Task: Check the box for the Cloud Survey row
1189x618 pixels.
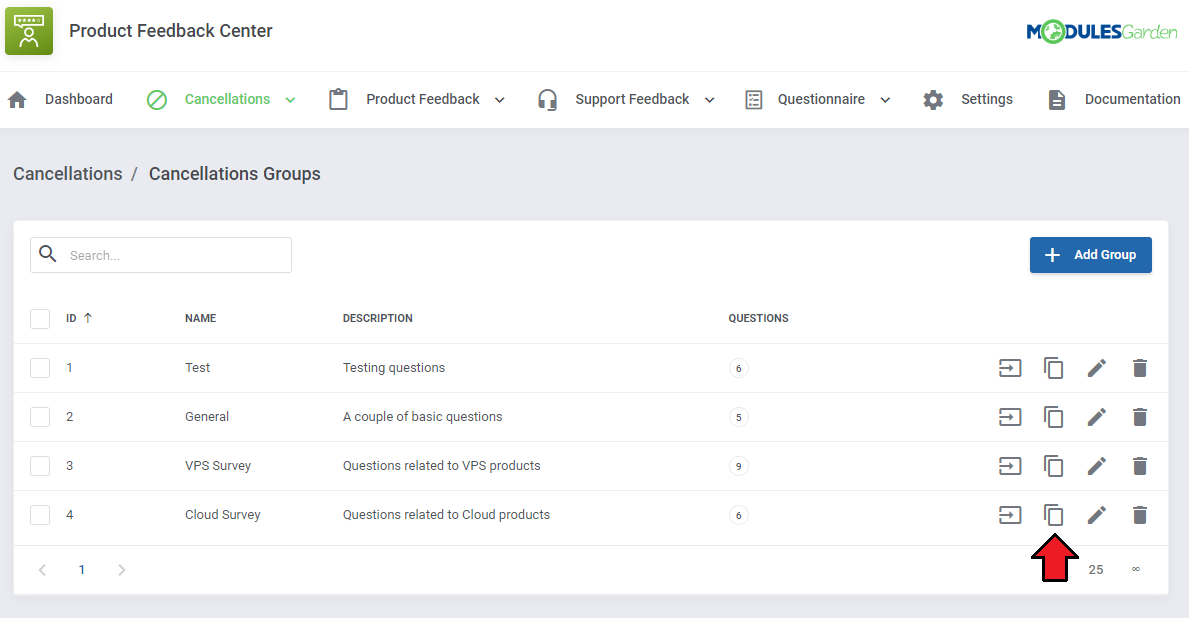Action: [x=40, y=515]
